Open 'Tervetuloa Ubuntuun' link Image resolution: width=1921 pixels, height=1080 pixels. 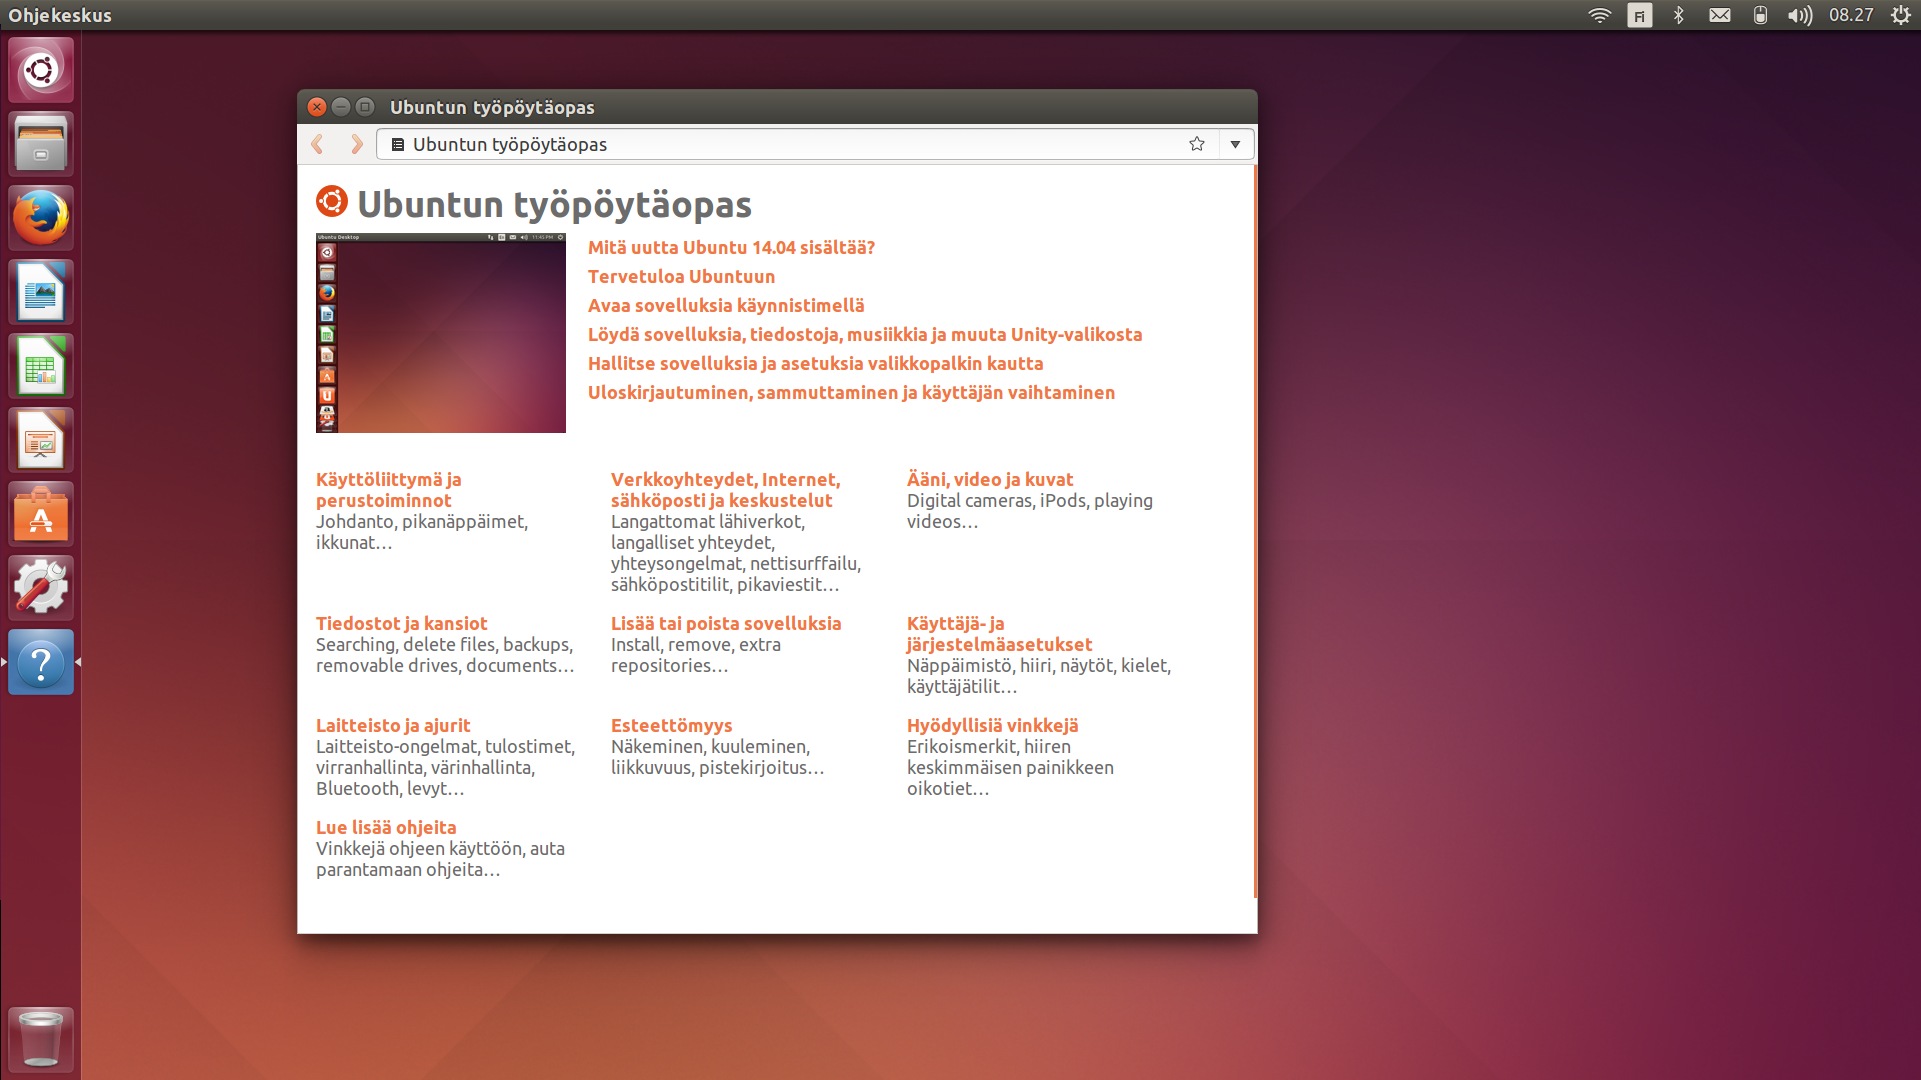pos(681,277)
